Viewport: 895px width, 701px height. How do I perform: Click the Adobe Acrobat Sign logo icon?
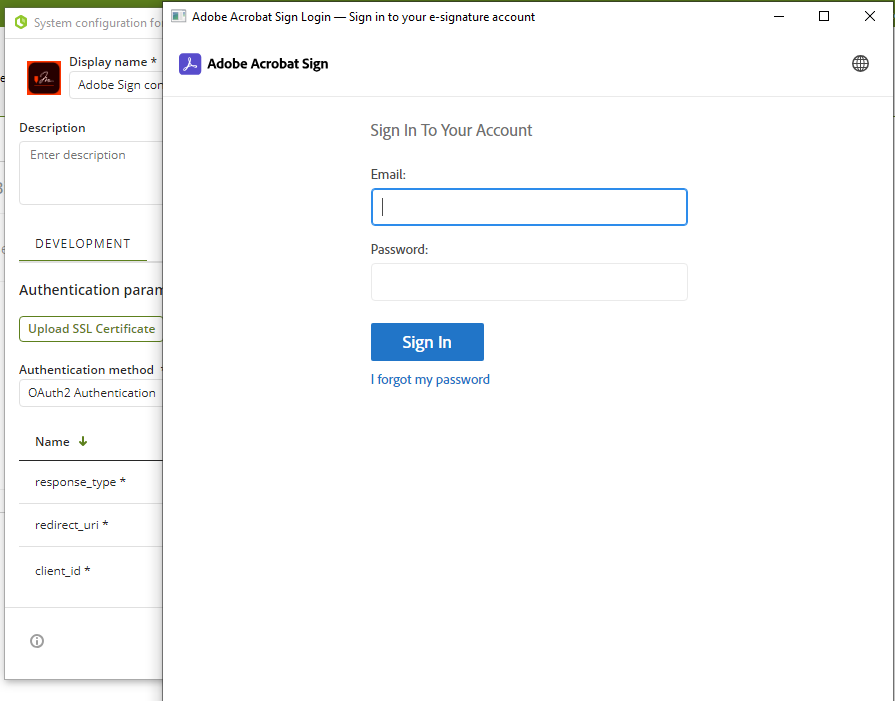click(x=190, y=63)
